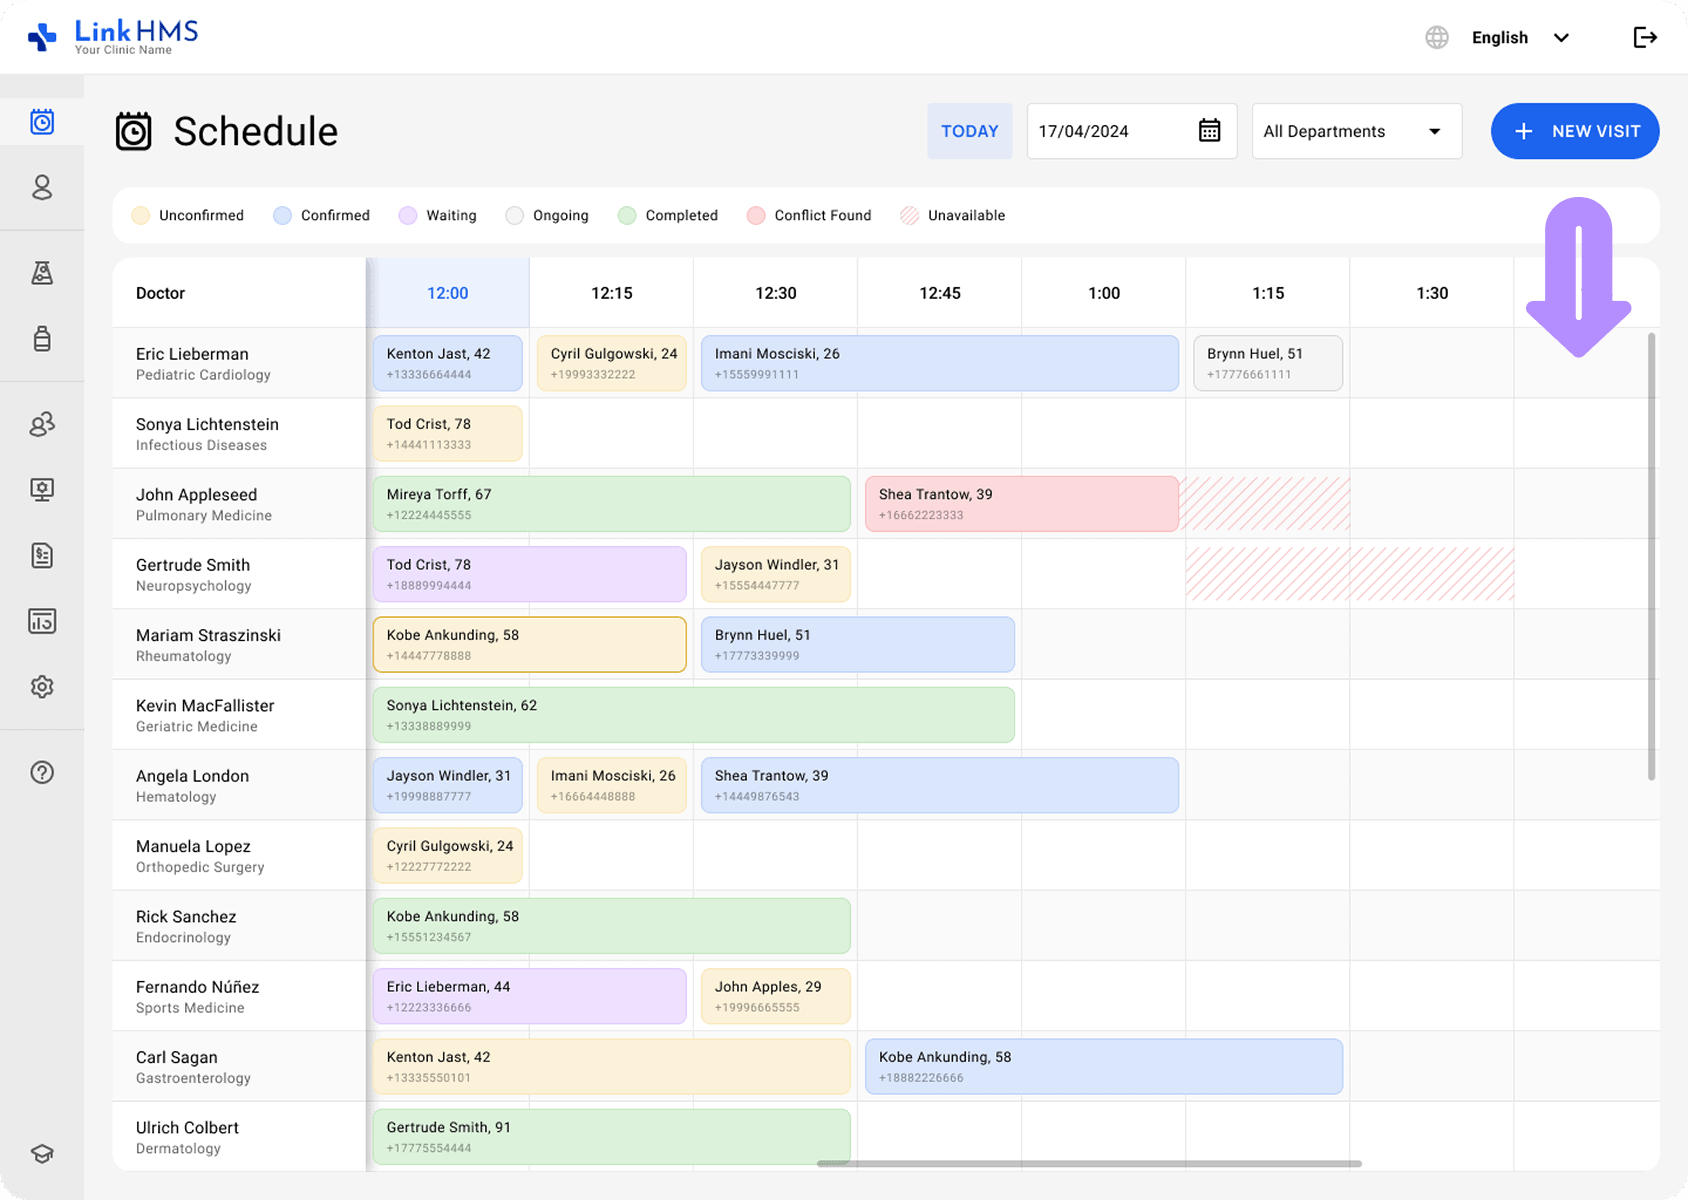The width and height of the screenshot is (1688, 1200).
Task: Open the billing invoice sidebar icon
Action: (x=42, y=556)
